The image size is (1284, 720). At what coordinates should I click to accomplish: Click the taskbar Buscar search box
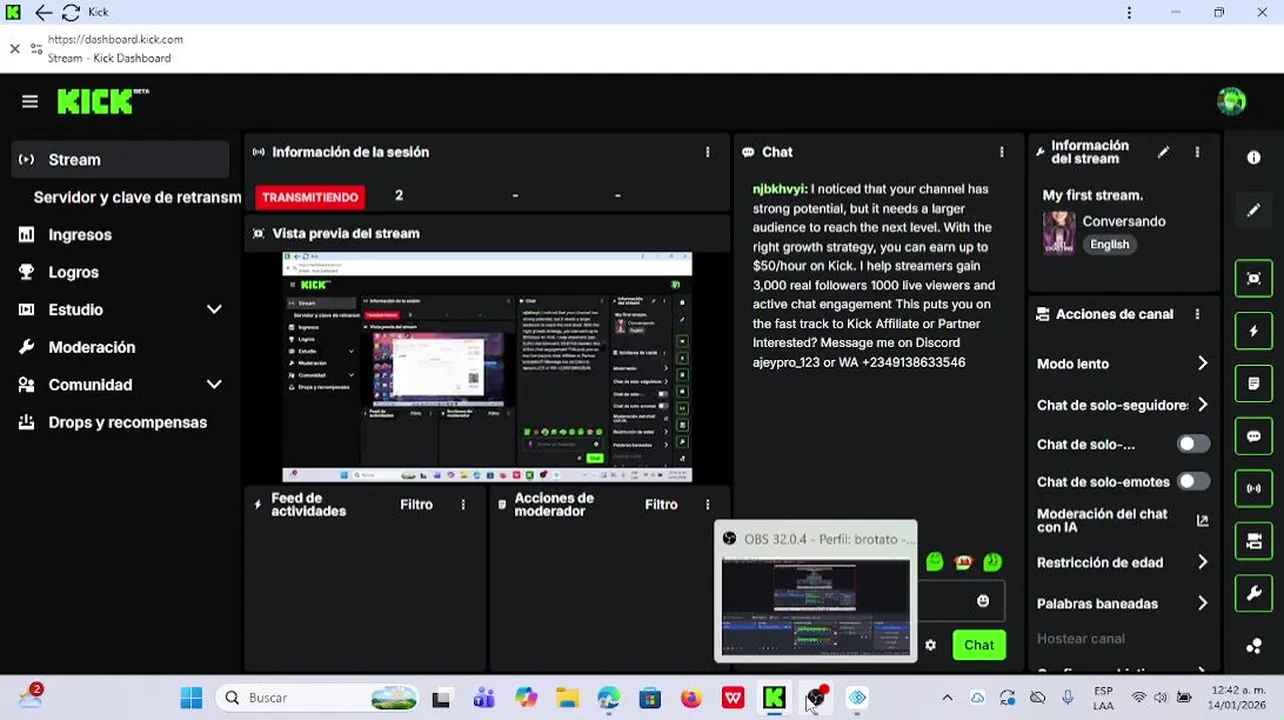[318, 698]
